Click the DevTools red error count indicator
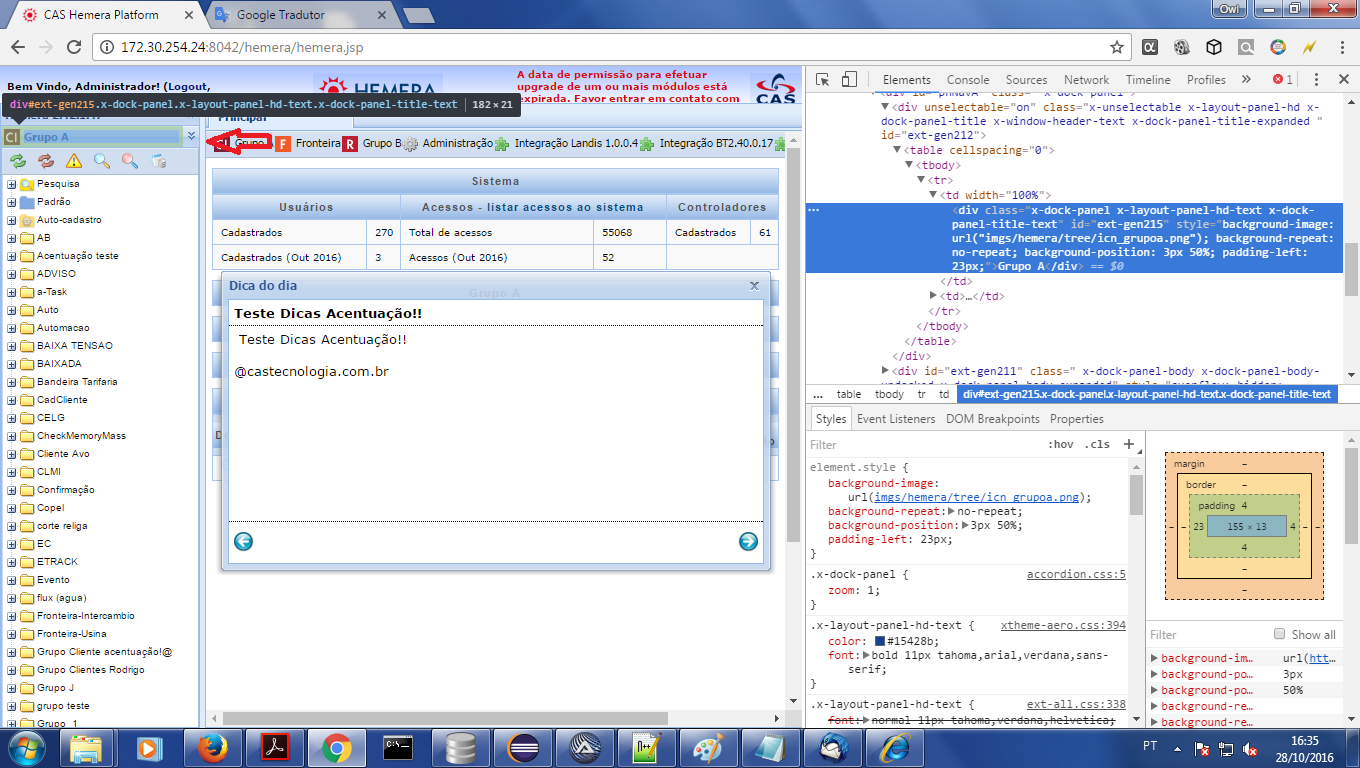 [x=1283, y=80]
